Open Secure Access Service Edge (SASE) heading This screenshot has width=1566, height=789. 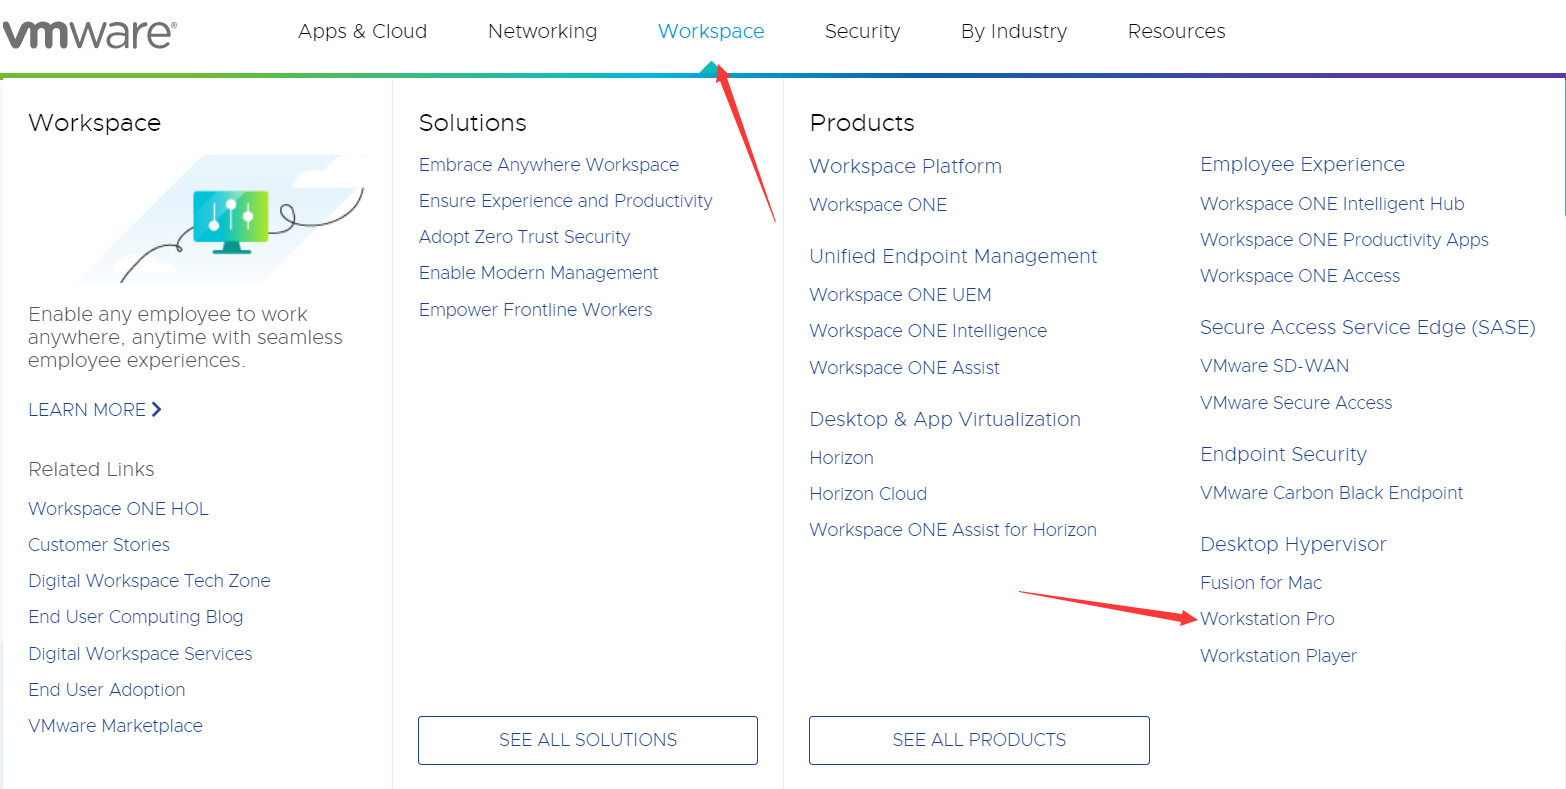[1368, 327]
